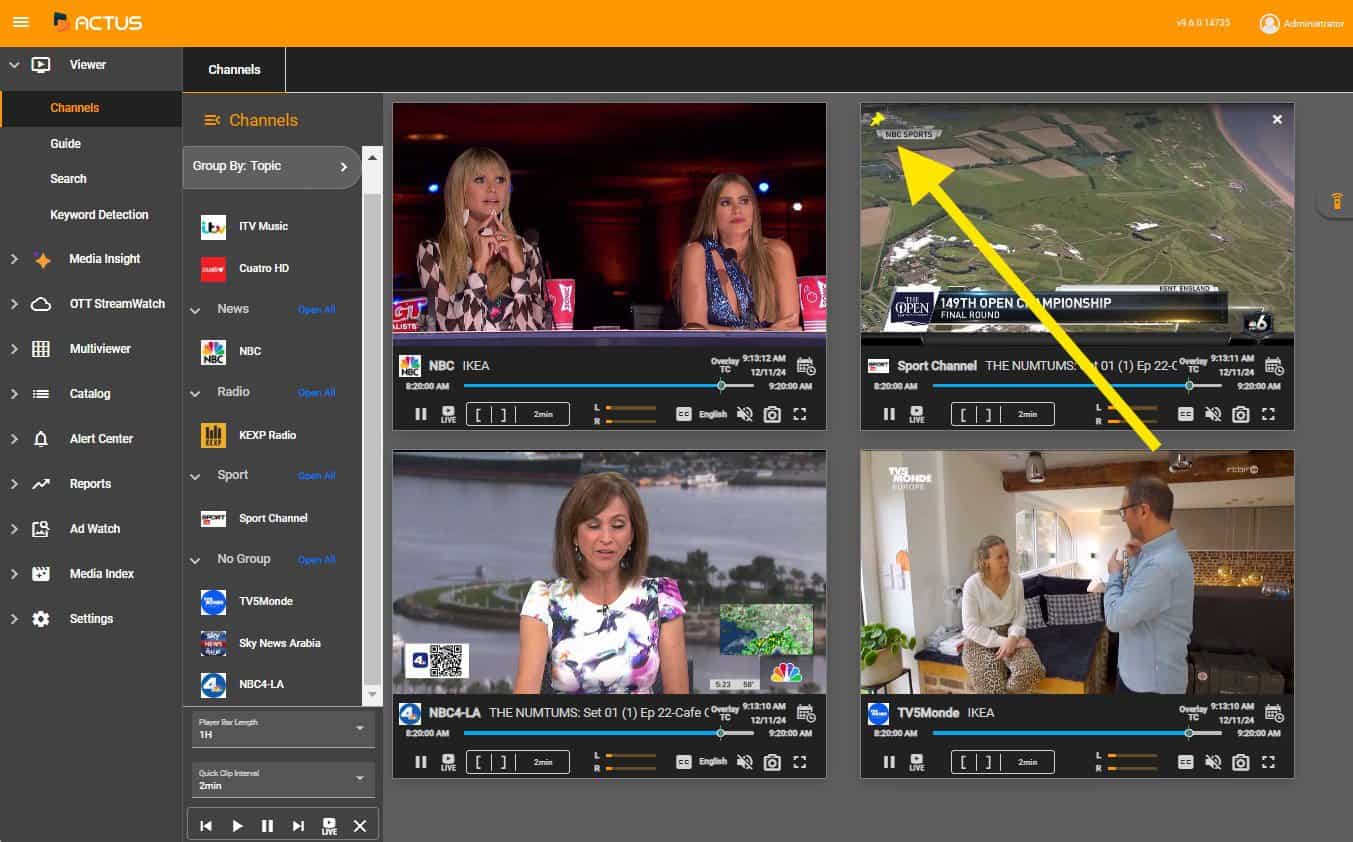The height and width of the screenshot is (842, 1353).
Task: Jump to live on NBC4-LA player
Action: click(448, 762)
